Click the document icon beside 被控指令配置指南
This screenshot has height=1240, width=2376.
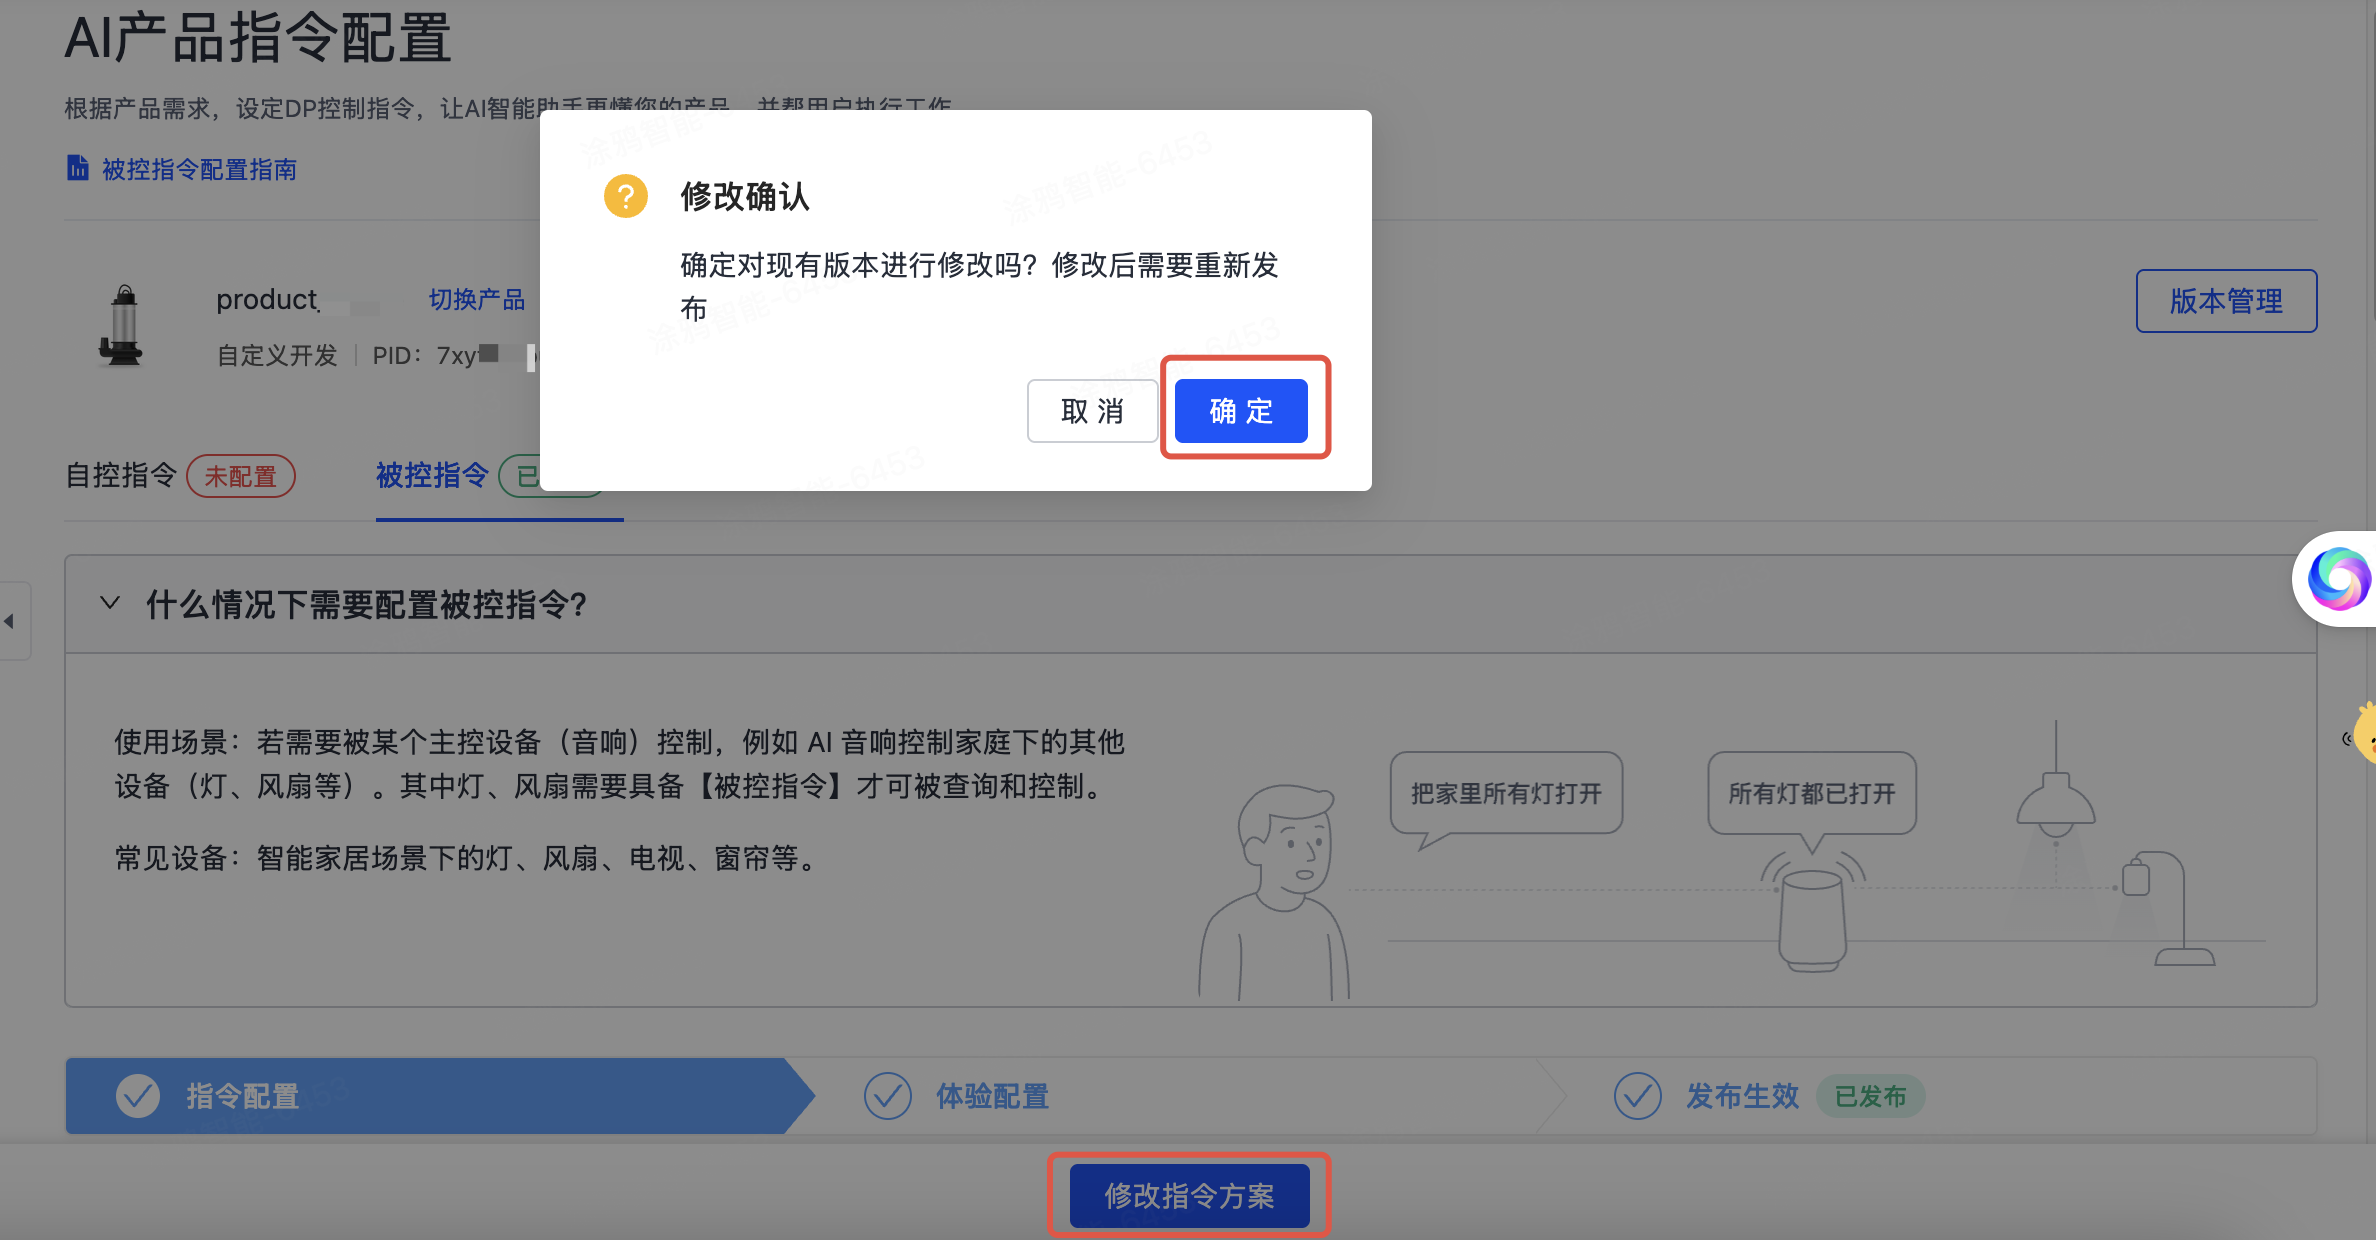pyautogui.click(x=77, y=168)
